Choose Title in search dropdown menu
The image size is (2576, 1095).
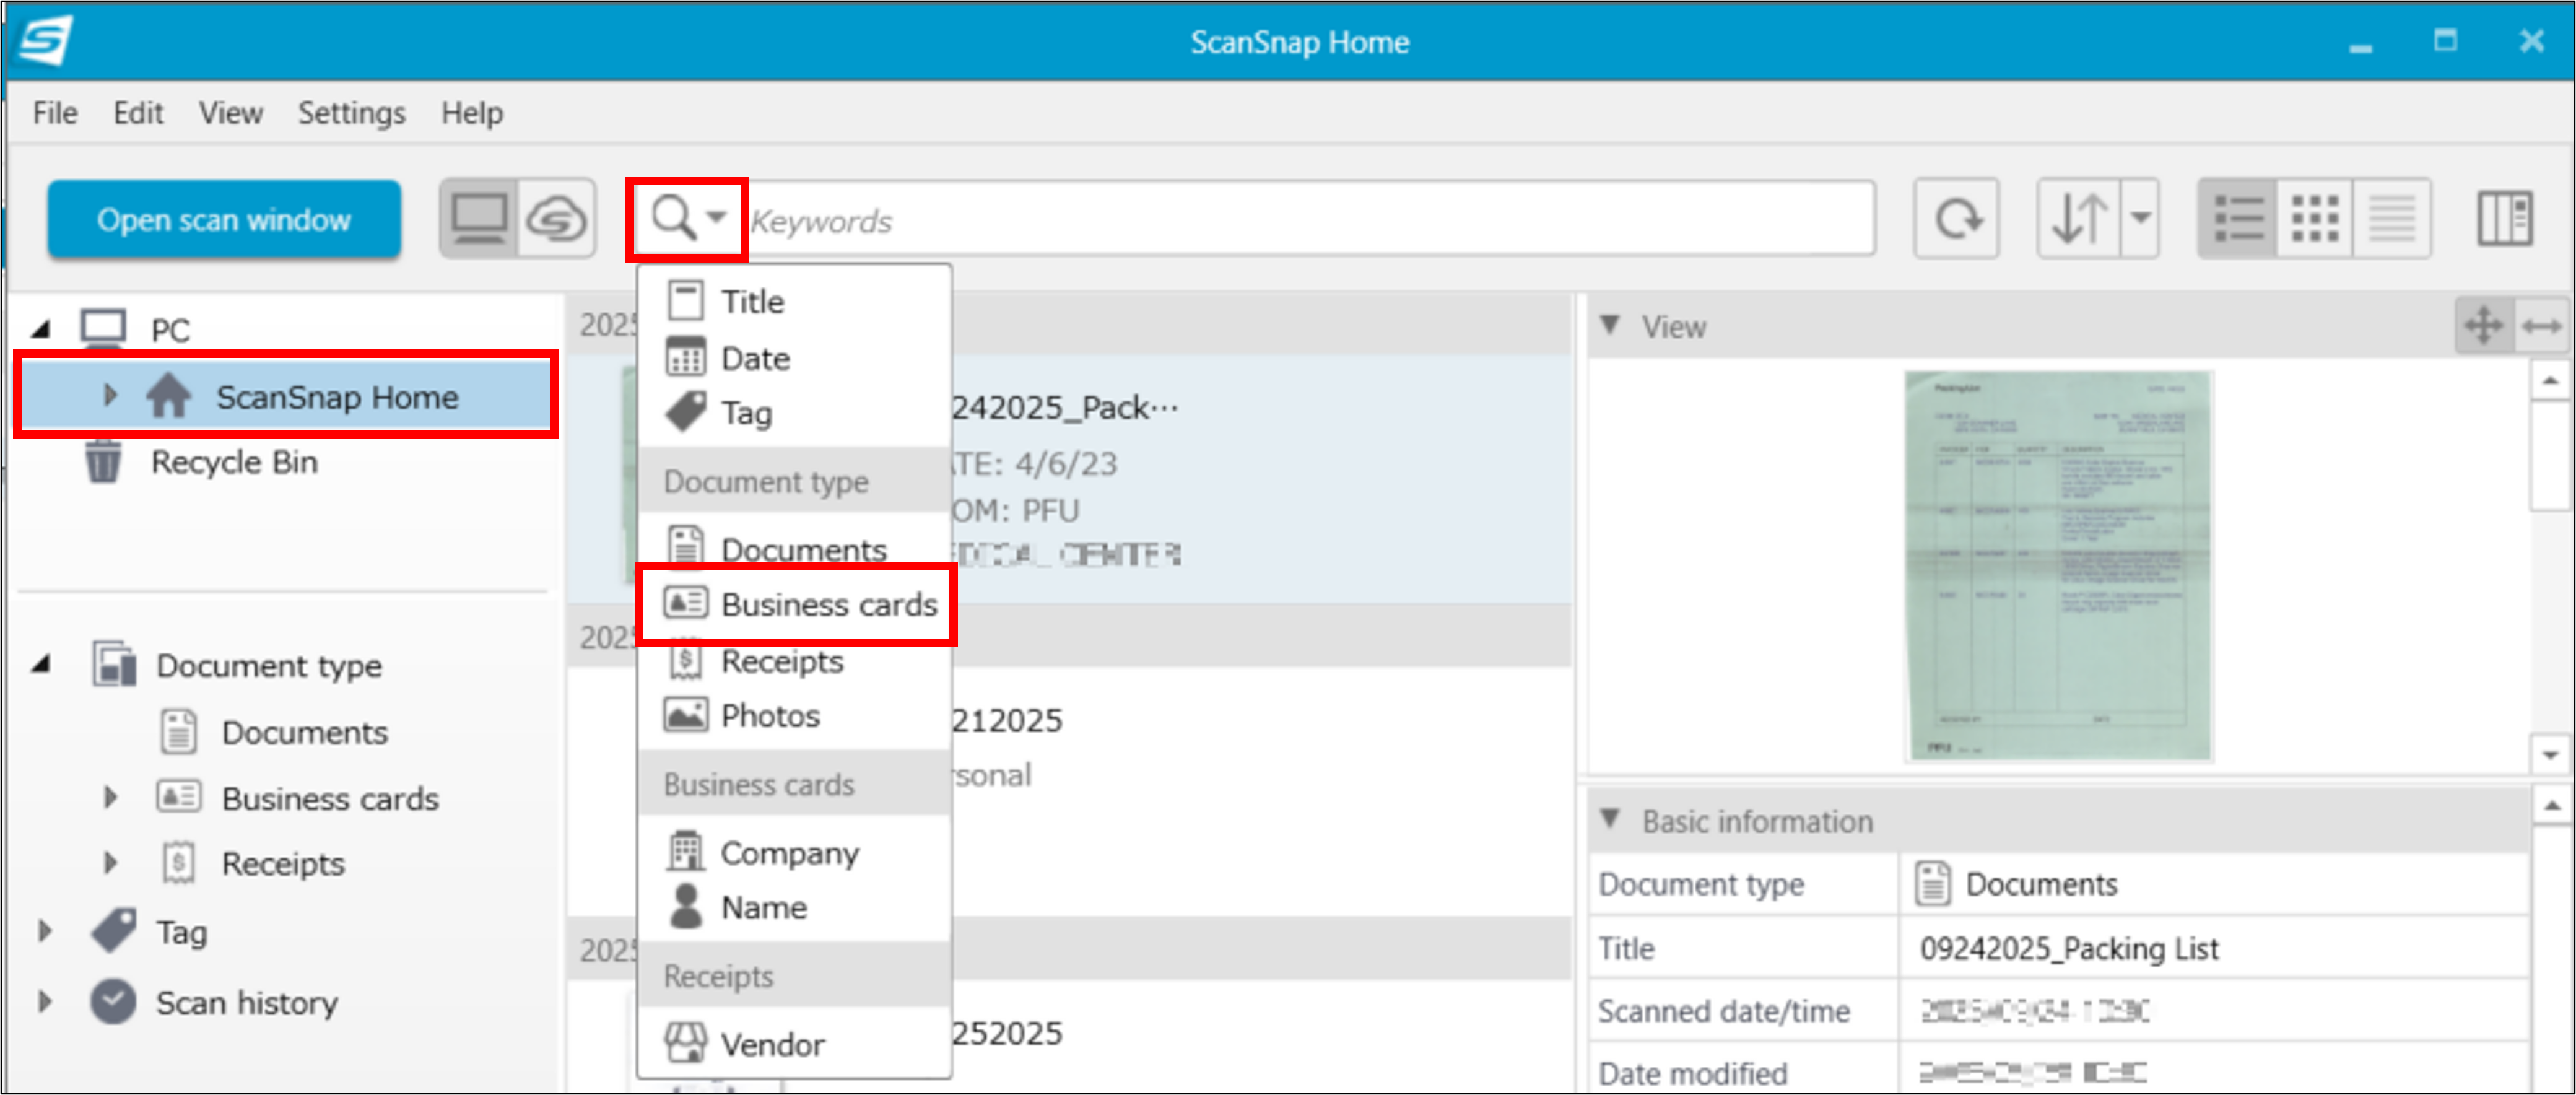pyautogui.click(x=794, y=301)
